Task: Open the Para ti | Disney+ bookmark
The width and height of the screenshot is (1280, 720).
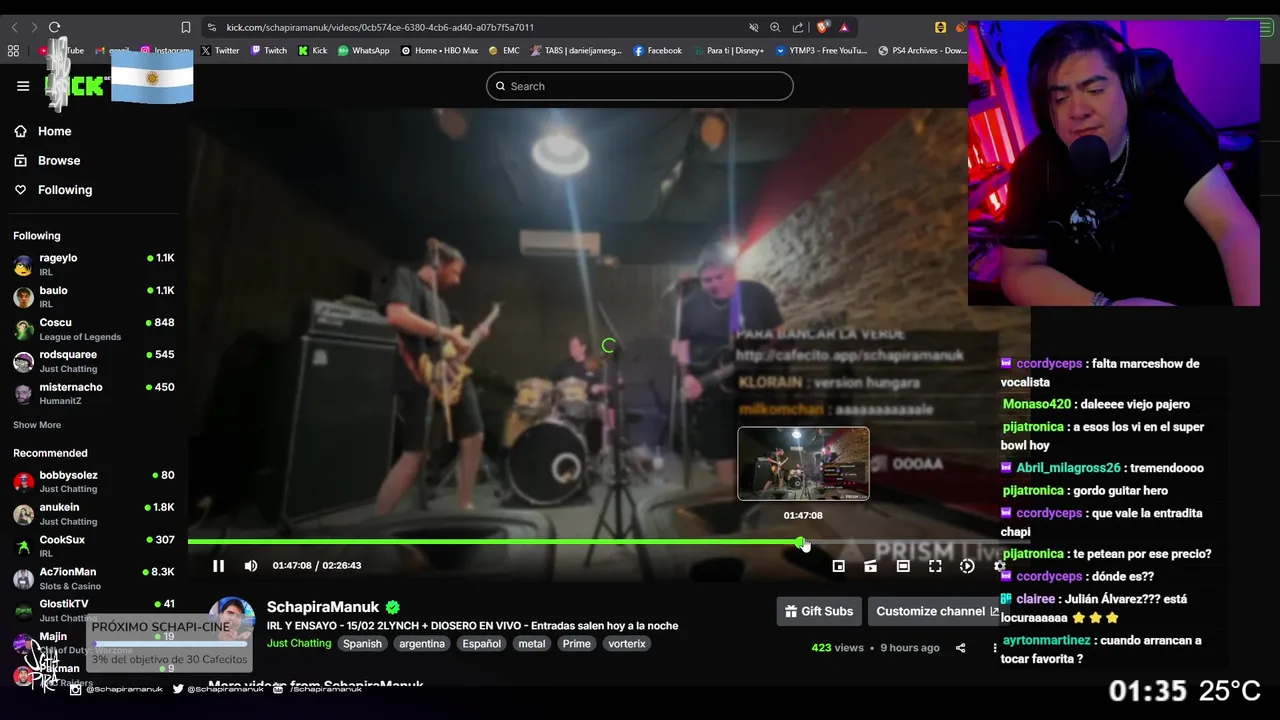Action: coord(728,50)
